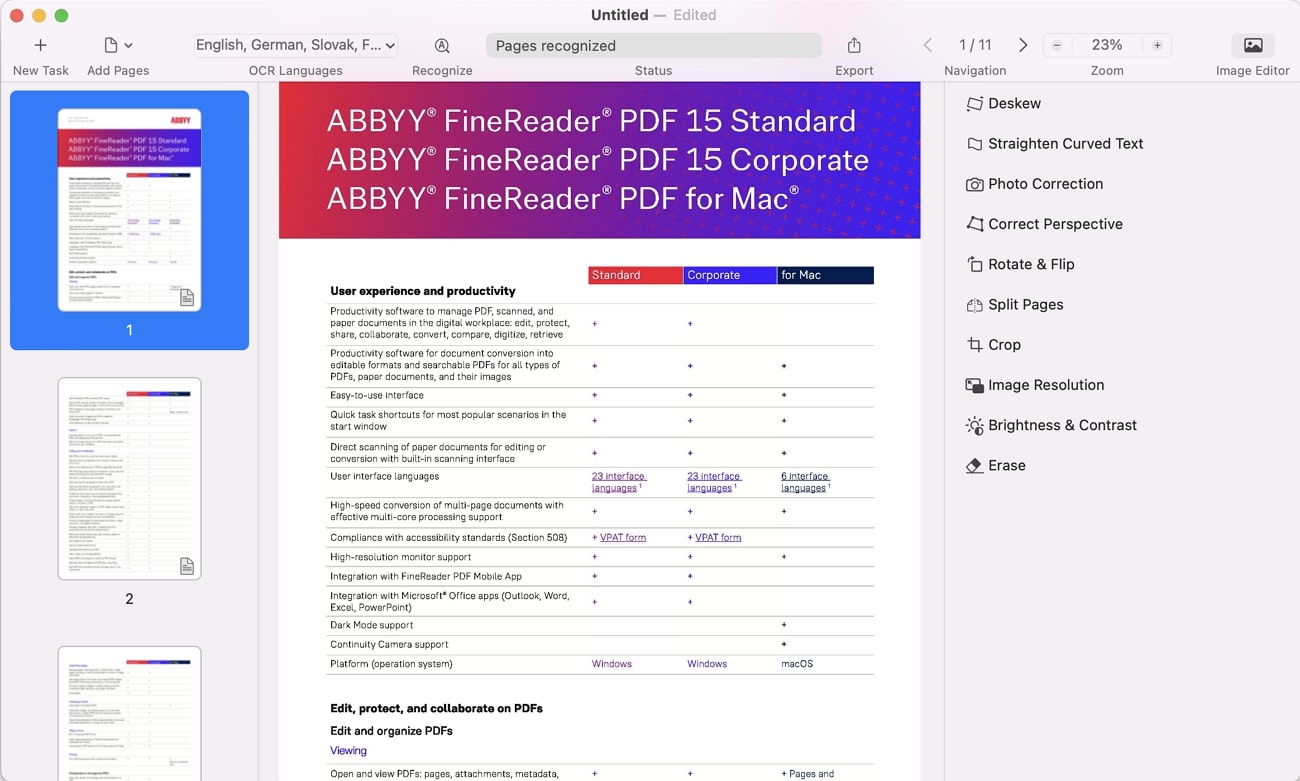The height and width of the screenshot is (781, 1300).
Task: Go to the next page arrow
Action: point(1022,45)
